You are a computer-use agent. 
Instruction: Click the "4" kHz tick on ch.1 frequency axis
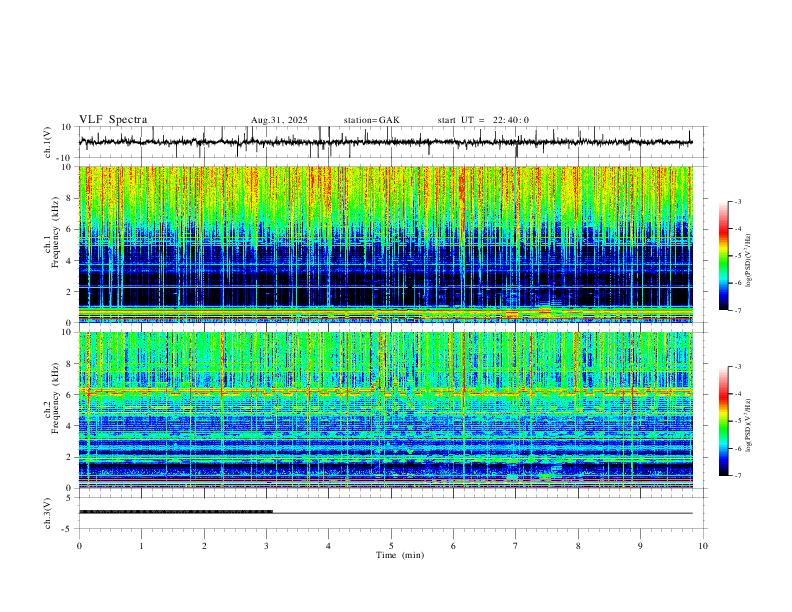[x=70, y=261]
